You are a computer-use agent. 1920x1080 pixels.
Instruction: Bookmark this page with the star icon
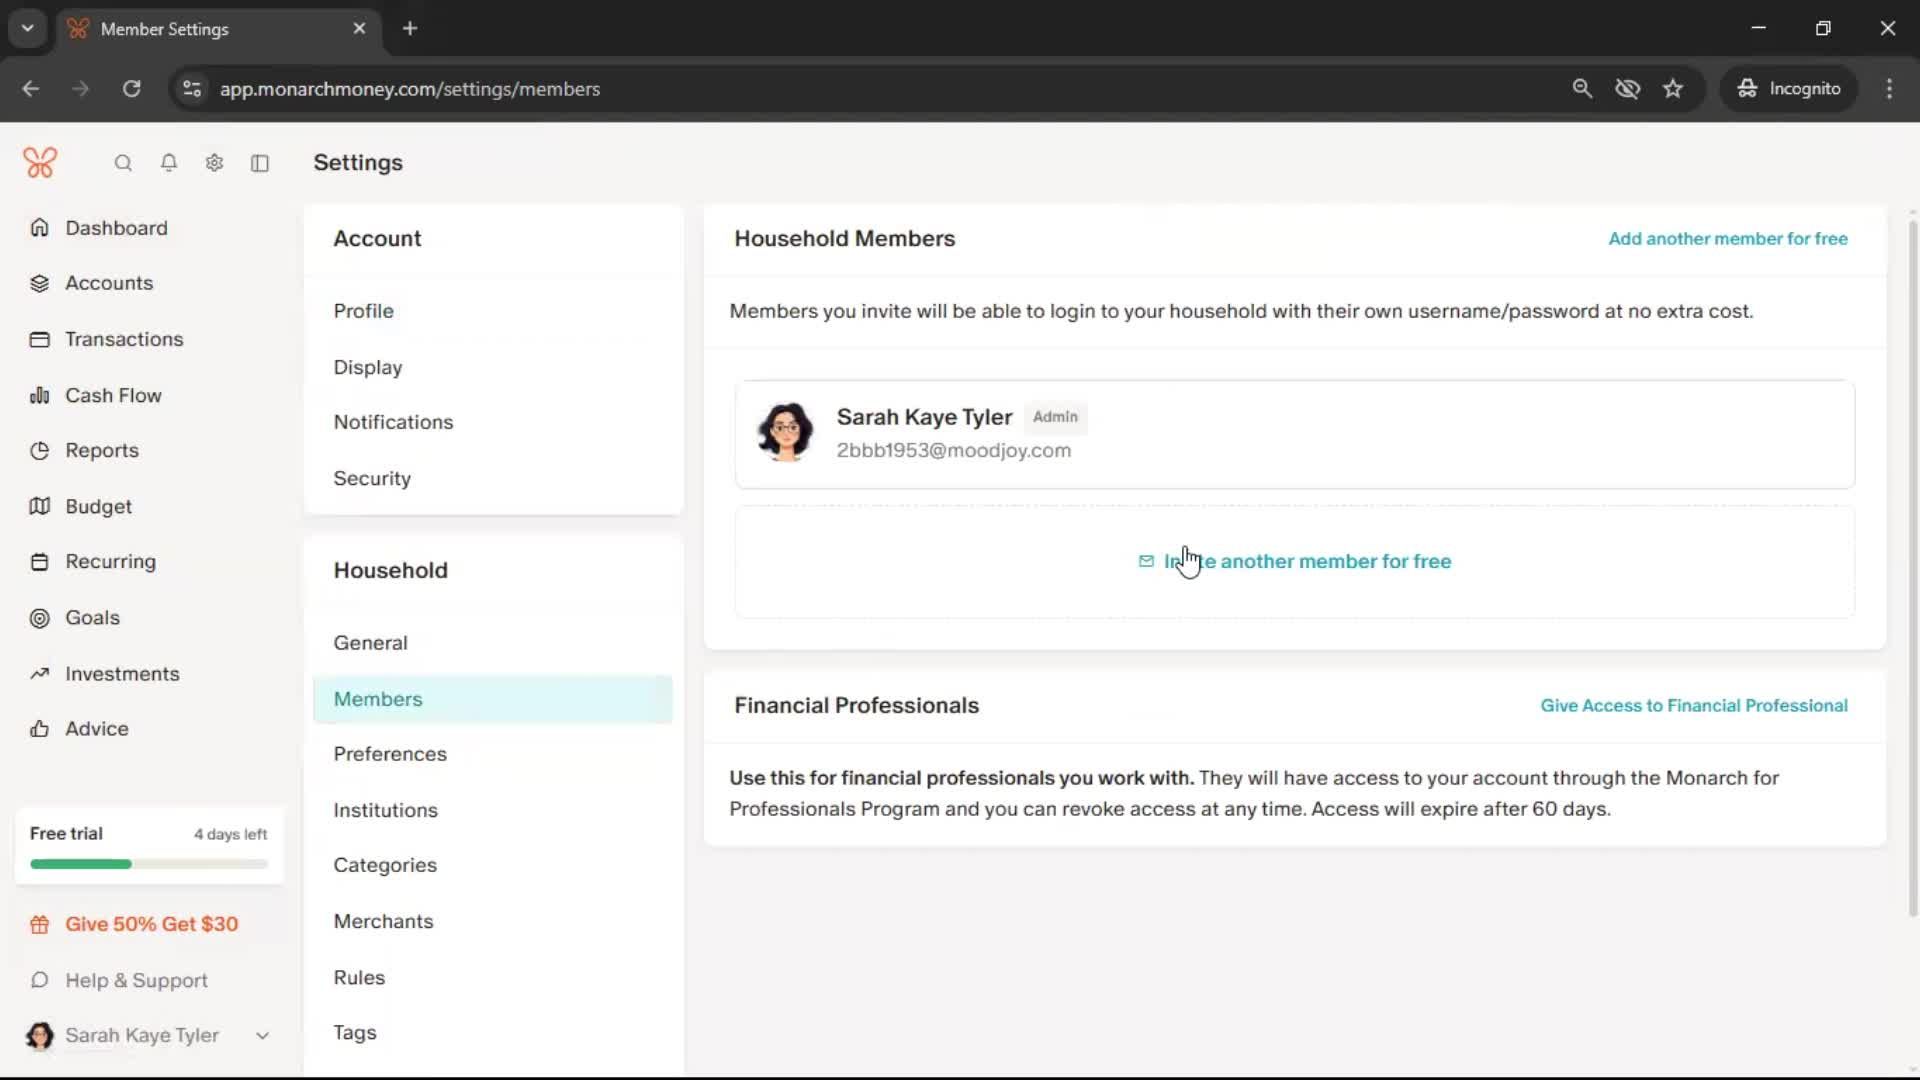1673,89
